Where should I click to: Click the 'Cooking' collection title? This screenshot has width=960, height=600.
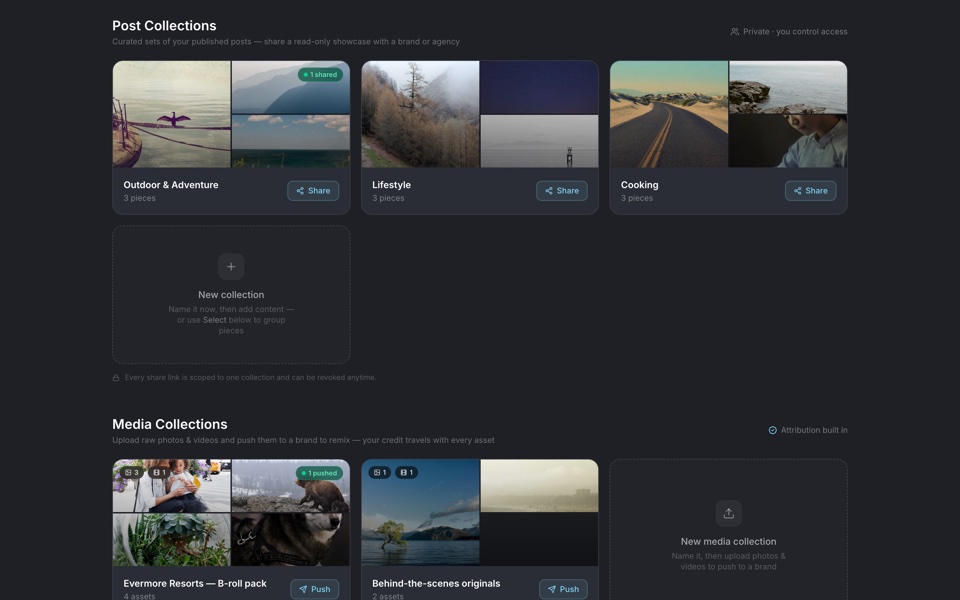coord(640,185)
